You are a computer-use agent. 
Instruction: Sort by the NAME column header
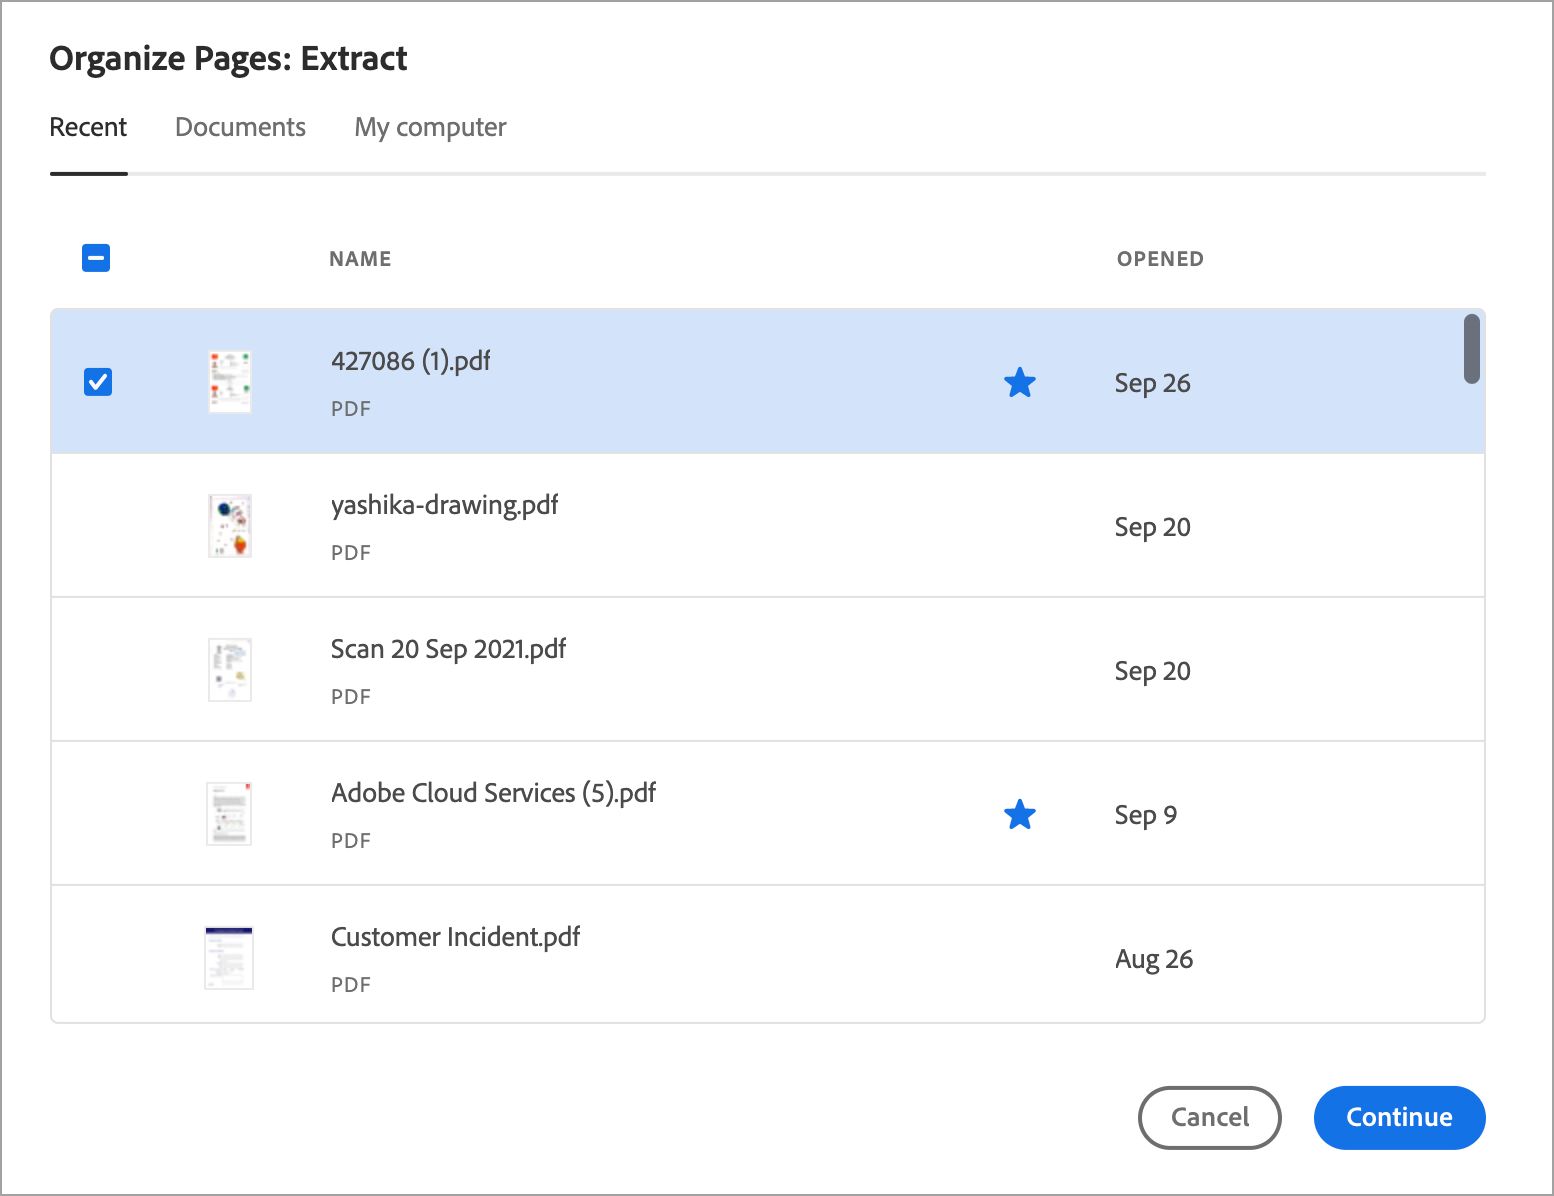point(360,259)
